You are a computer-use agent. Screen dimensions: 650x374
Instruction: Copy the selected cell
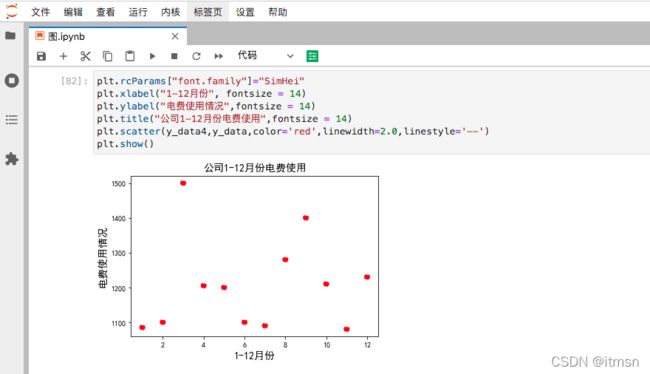pos(107,56)
